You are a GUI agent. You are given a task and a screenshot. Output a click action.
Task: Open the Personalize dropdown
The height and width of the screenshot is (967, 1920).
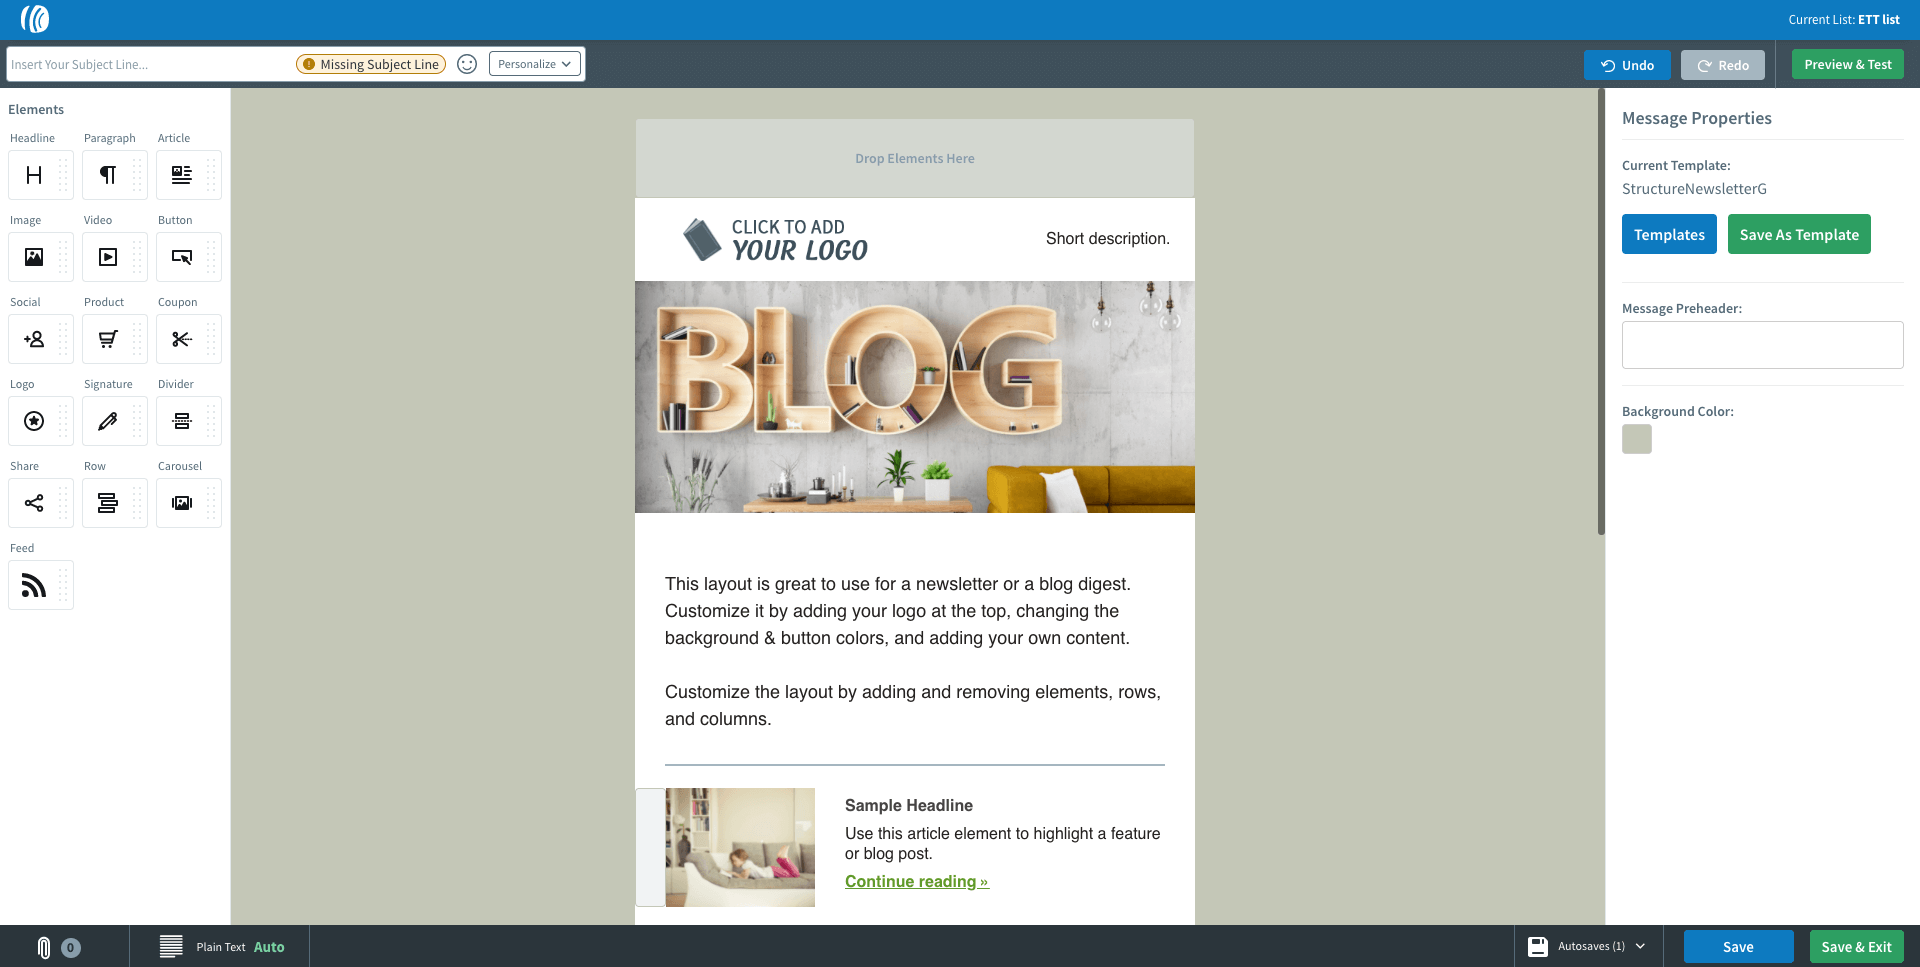(x=534, y=63)
